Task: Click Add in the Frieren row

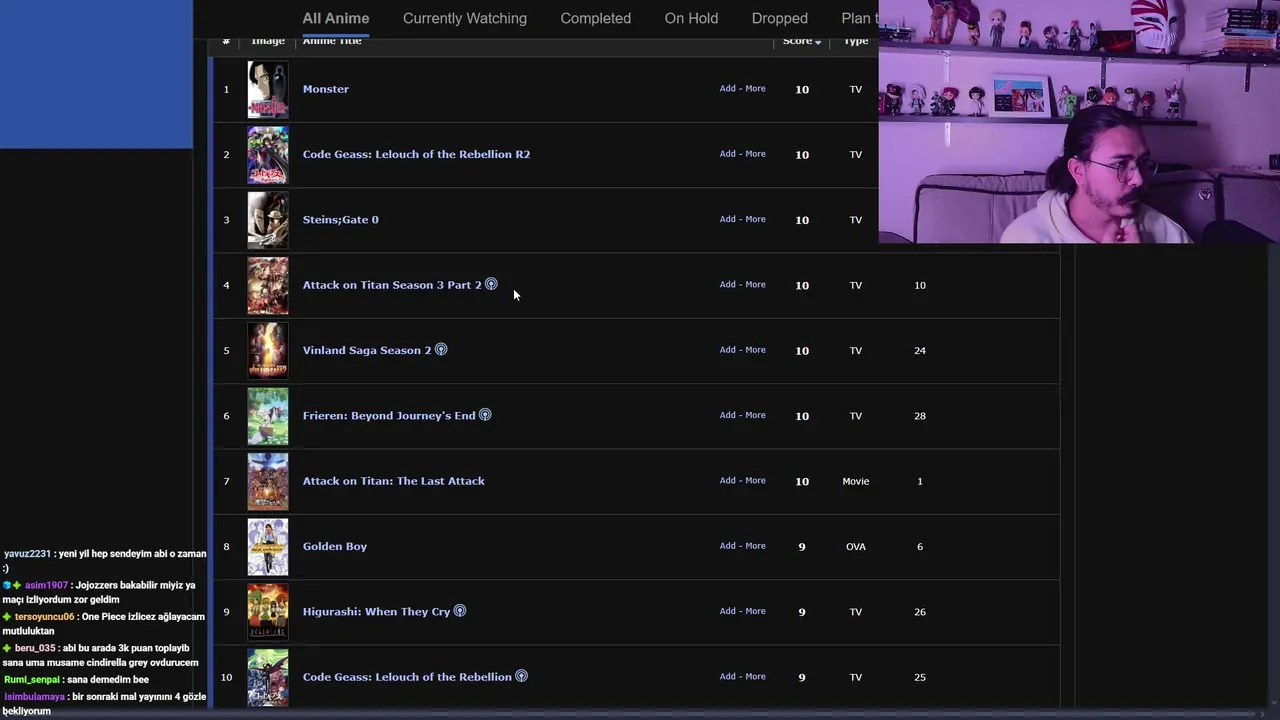Action: (728, 415)
